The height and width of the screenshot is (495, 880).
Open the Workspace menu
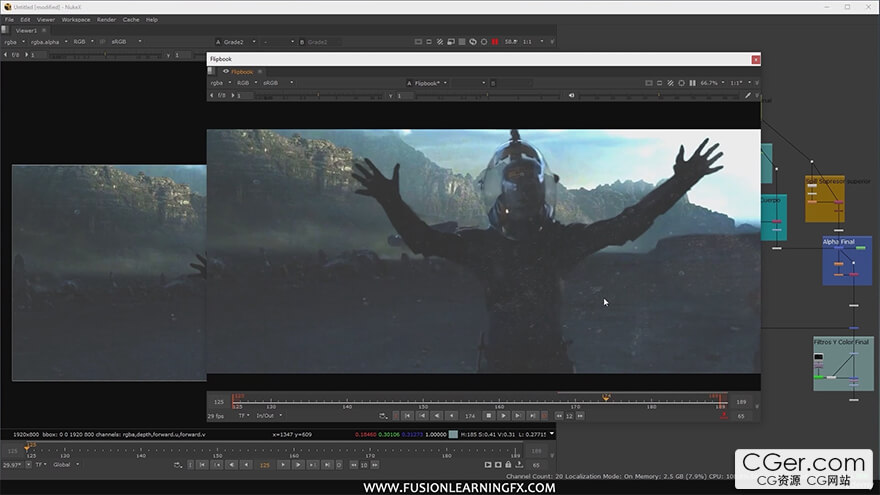75,19
